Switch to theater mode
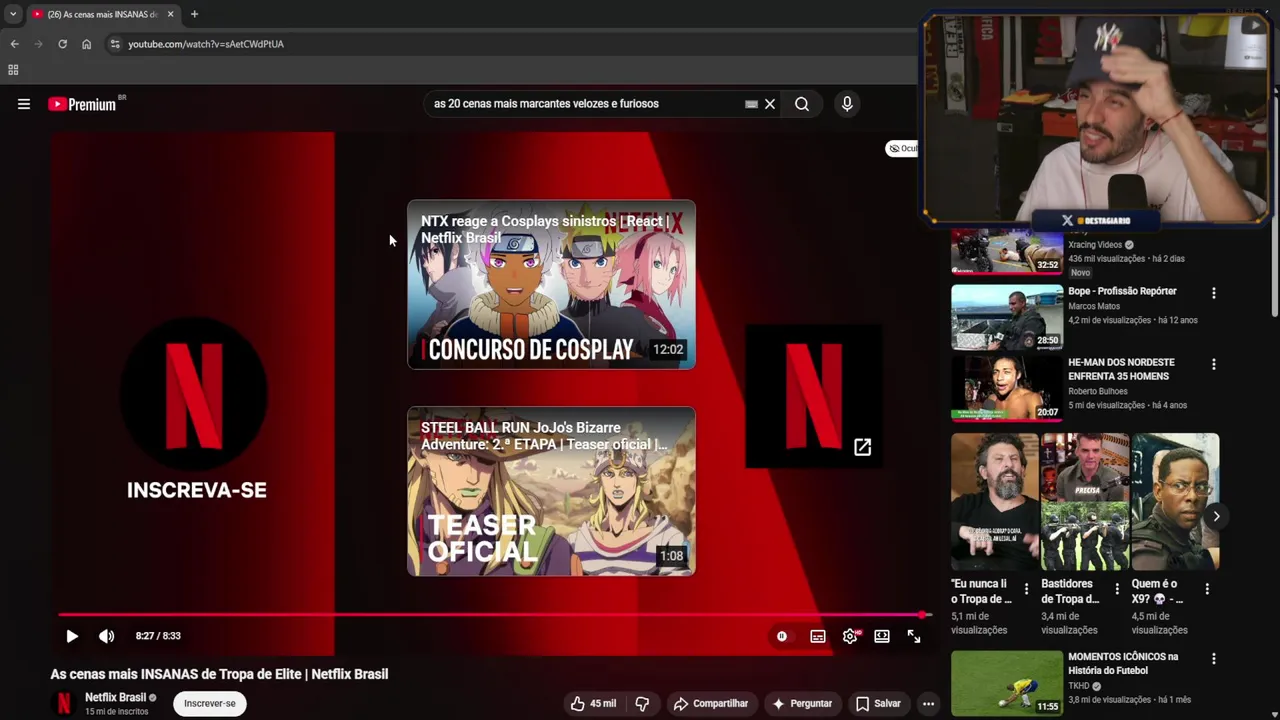Image resolution: width=1280 pixels, height=720 pixels. [x=882, y=636]
